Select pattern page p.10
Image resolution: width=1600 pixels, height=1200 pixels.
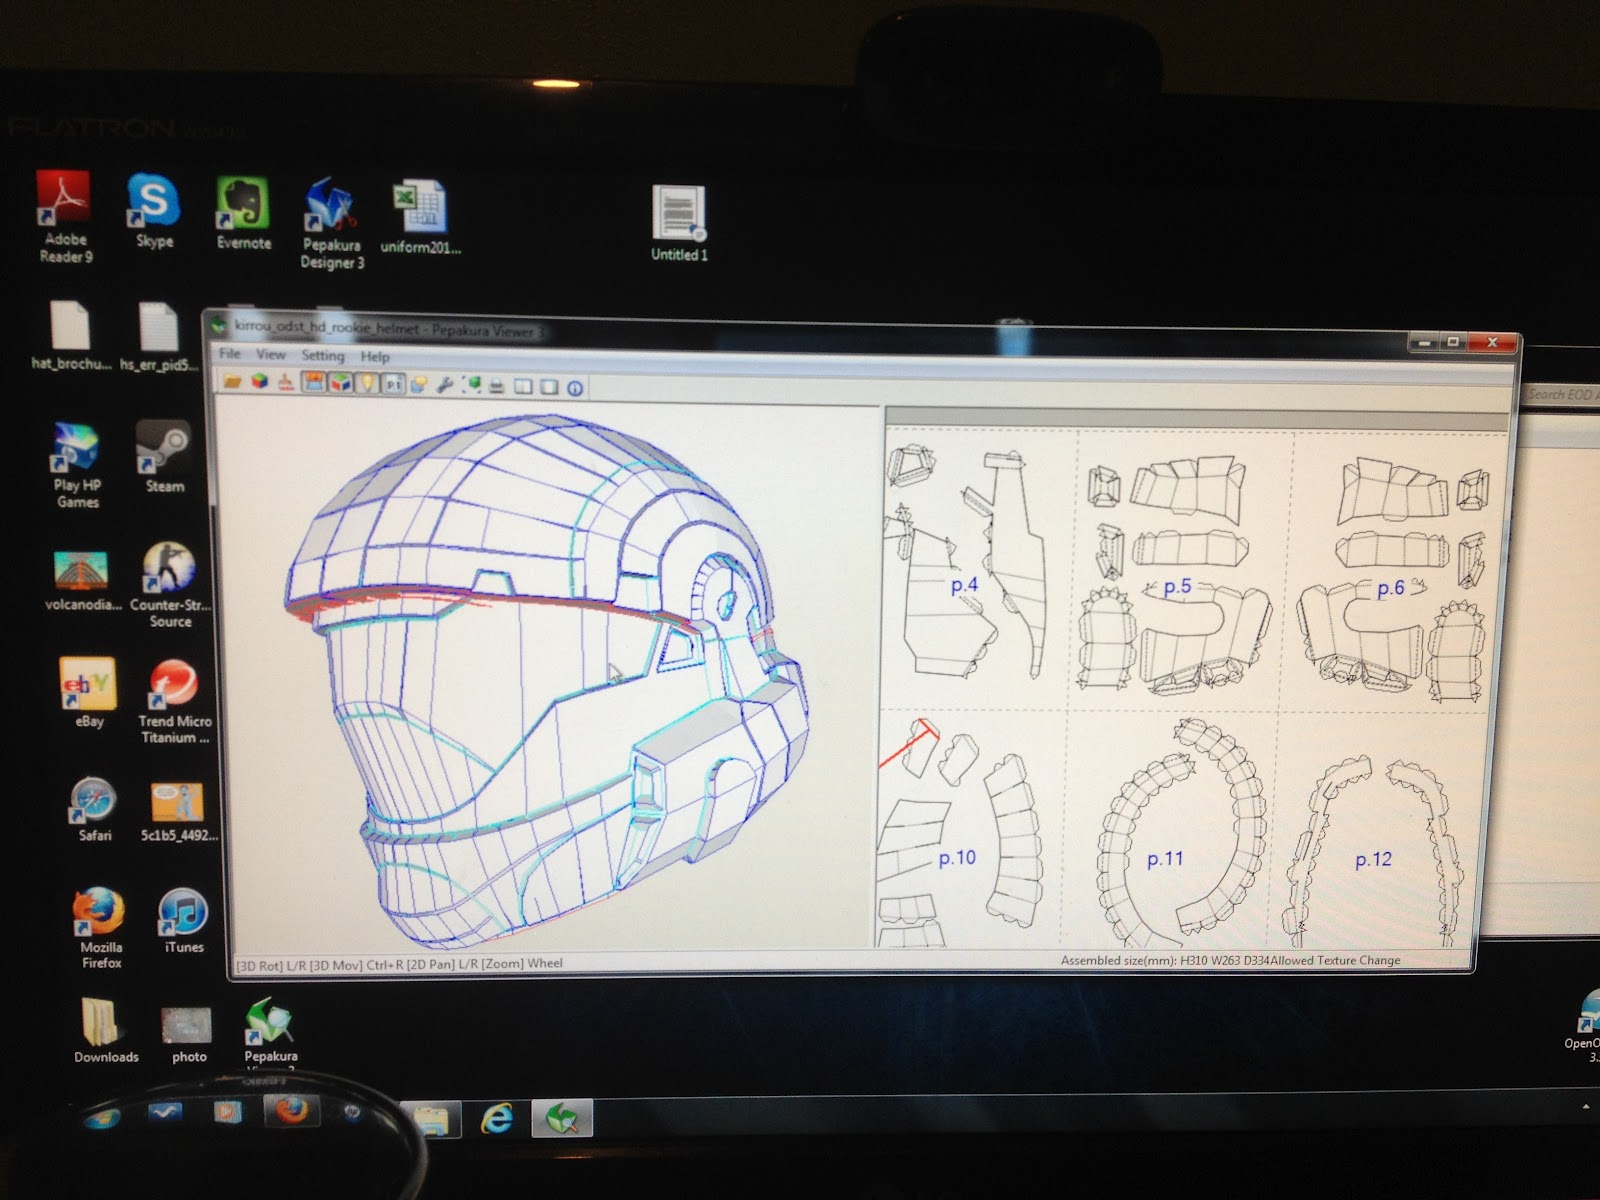957,858
